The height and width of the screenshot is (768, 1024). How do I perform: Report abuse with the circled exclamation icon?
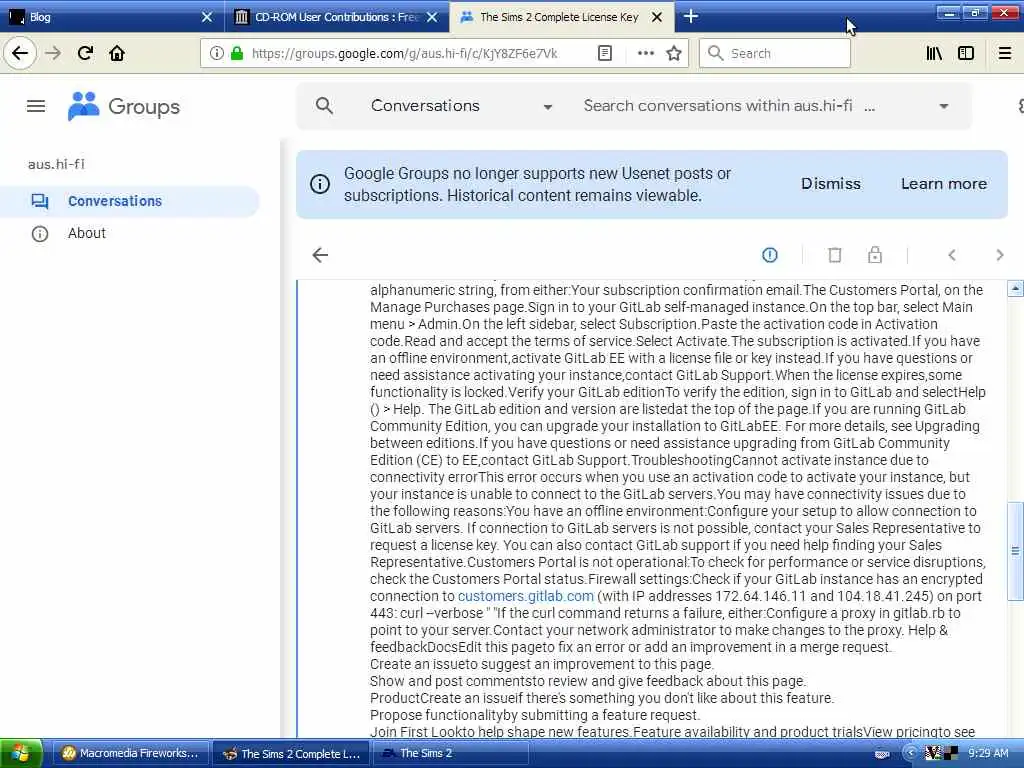pyautogui.click(x=770, y=255)
